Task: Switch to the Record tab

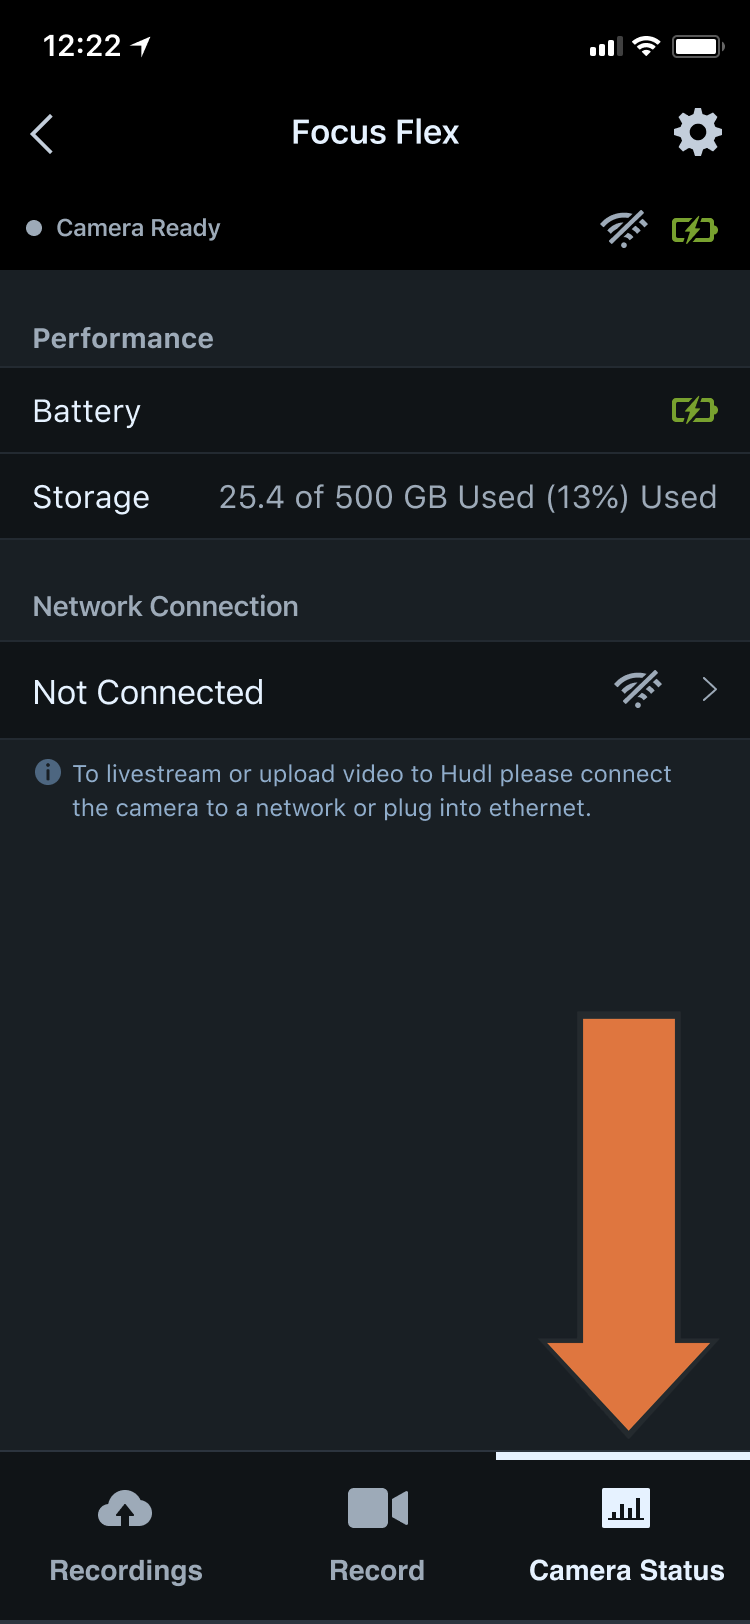Action: tap(377, 1540)
